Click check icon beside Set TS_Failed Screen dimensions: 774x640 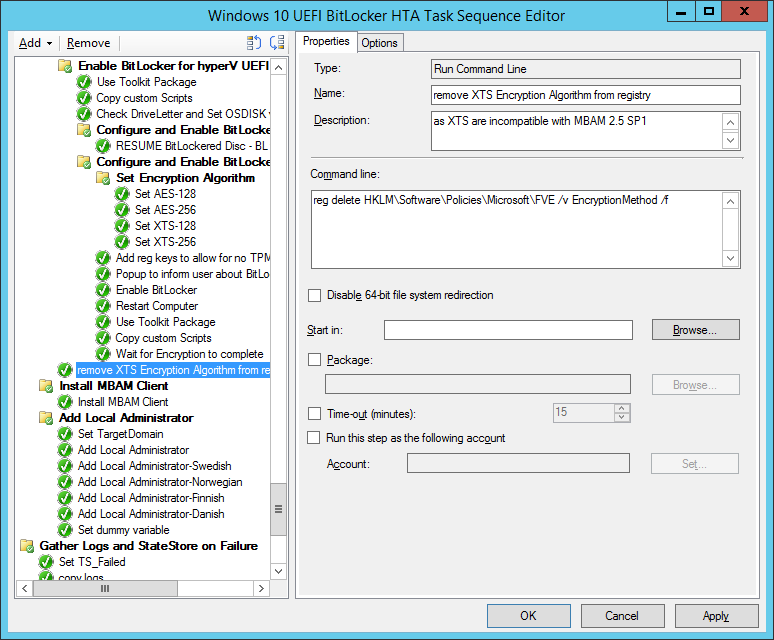click(x=46, y=562)
